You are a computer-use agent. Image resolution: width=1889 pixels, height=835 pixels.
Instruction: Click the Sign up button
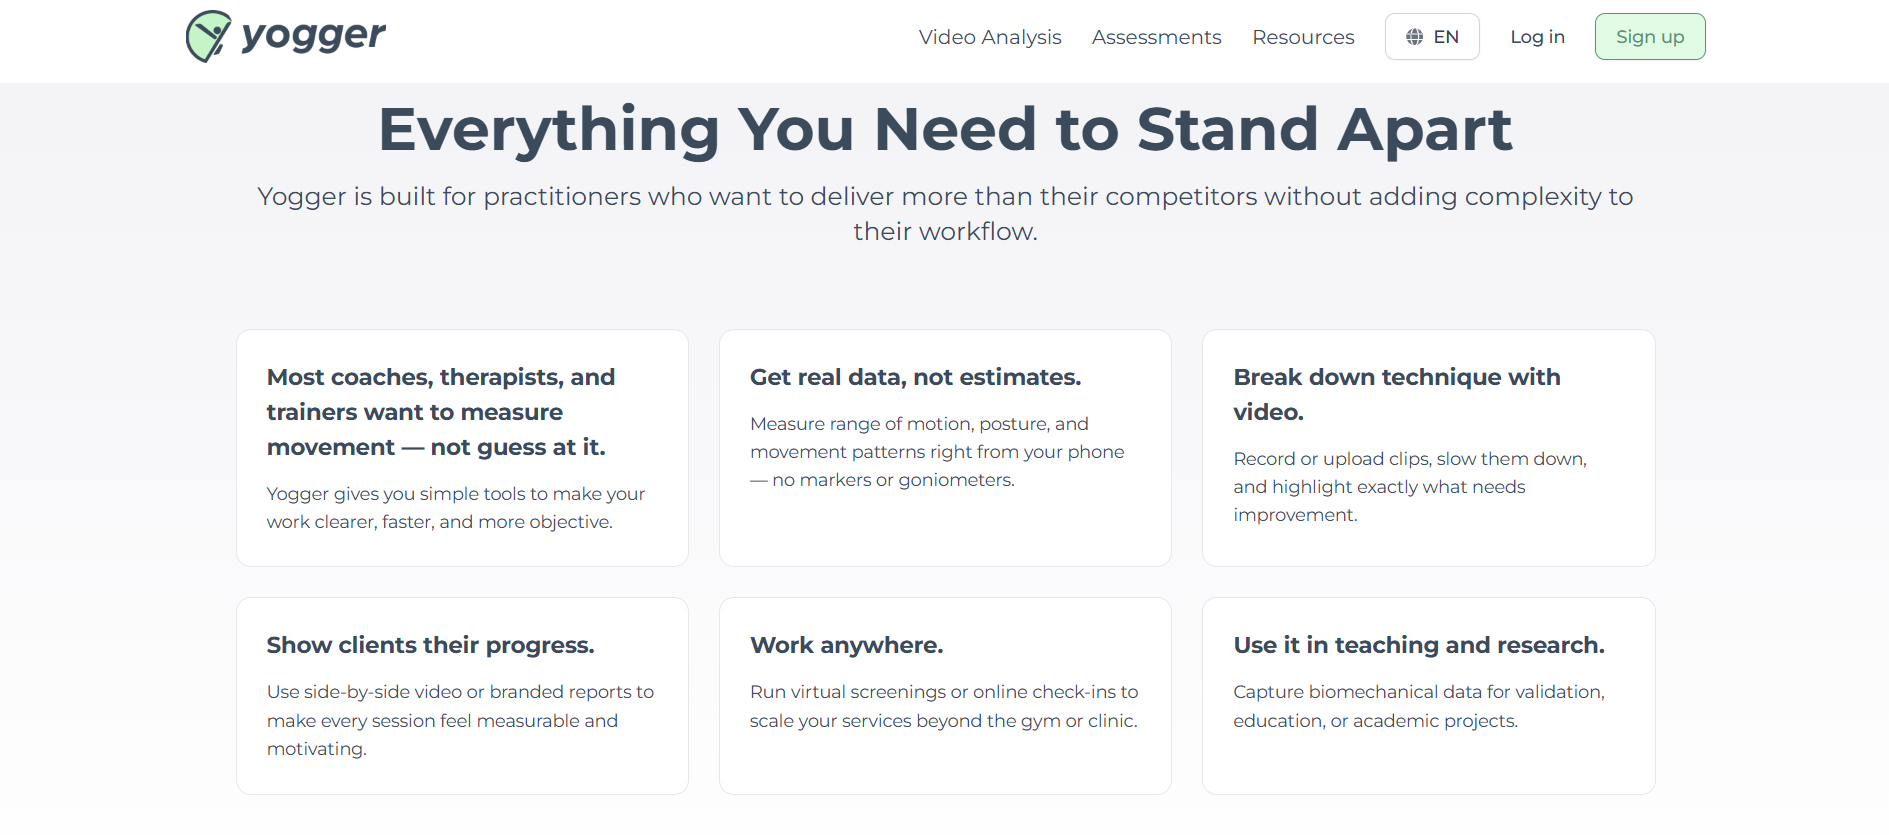[1650, 37]
